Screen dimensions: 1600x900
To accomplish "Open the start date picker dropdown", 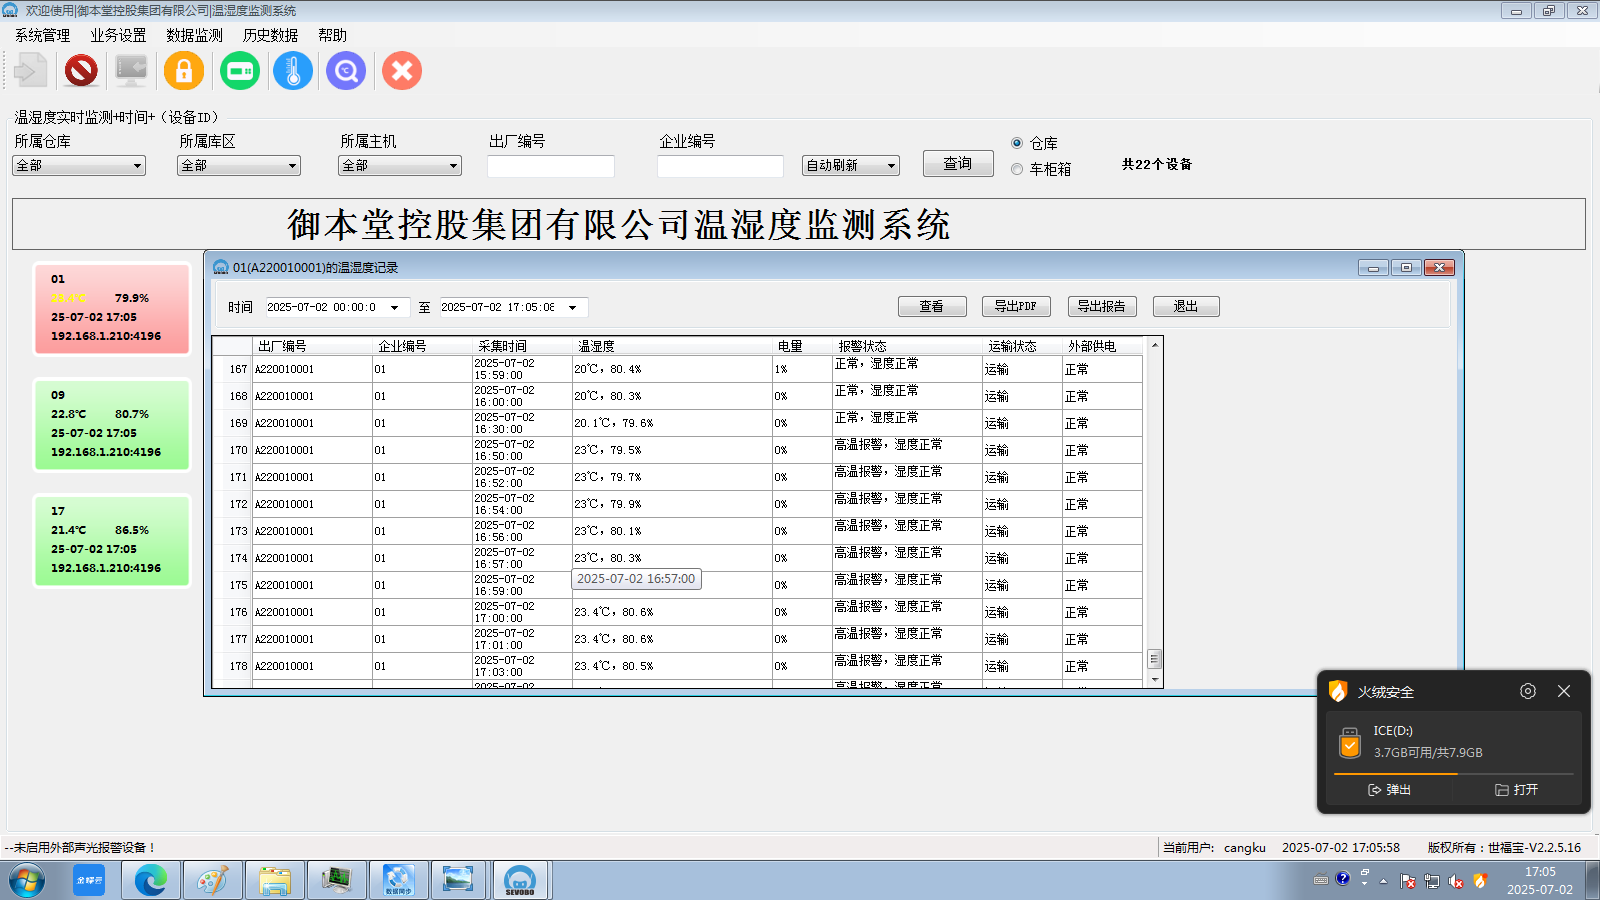I will (x=395, y=308).
